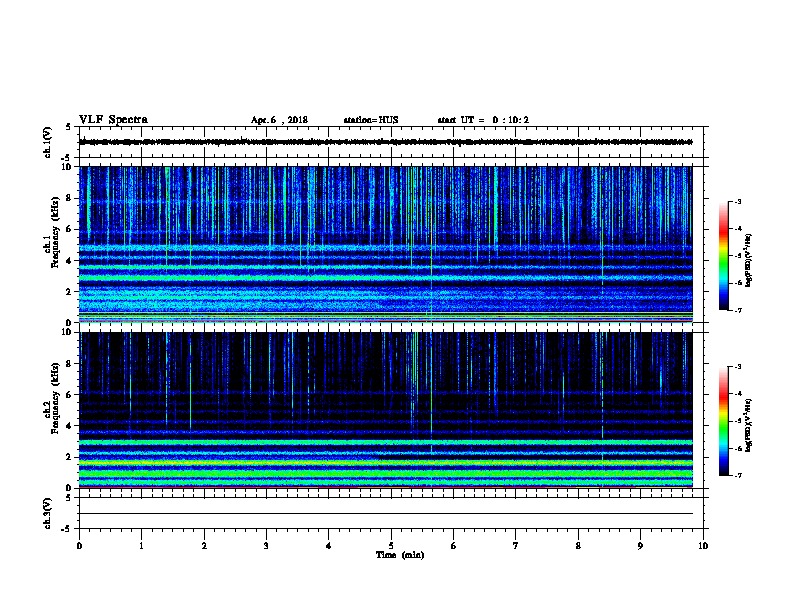Screen dimensions: 792x612
Task: Click the "ch.1(V)" axis label
Action: click(47, 142)
